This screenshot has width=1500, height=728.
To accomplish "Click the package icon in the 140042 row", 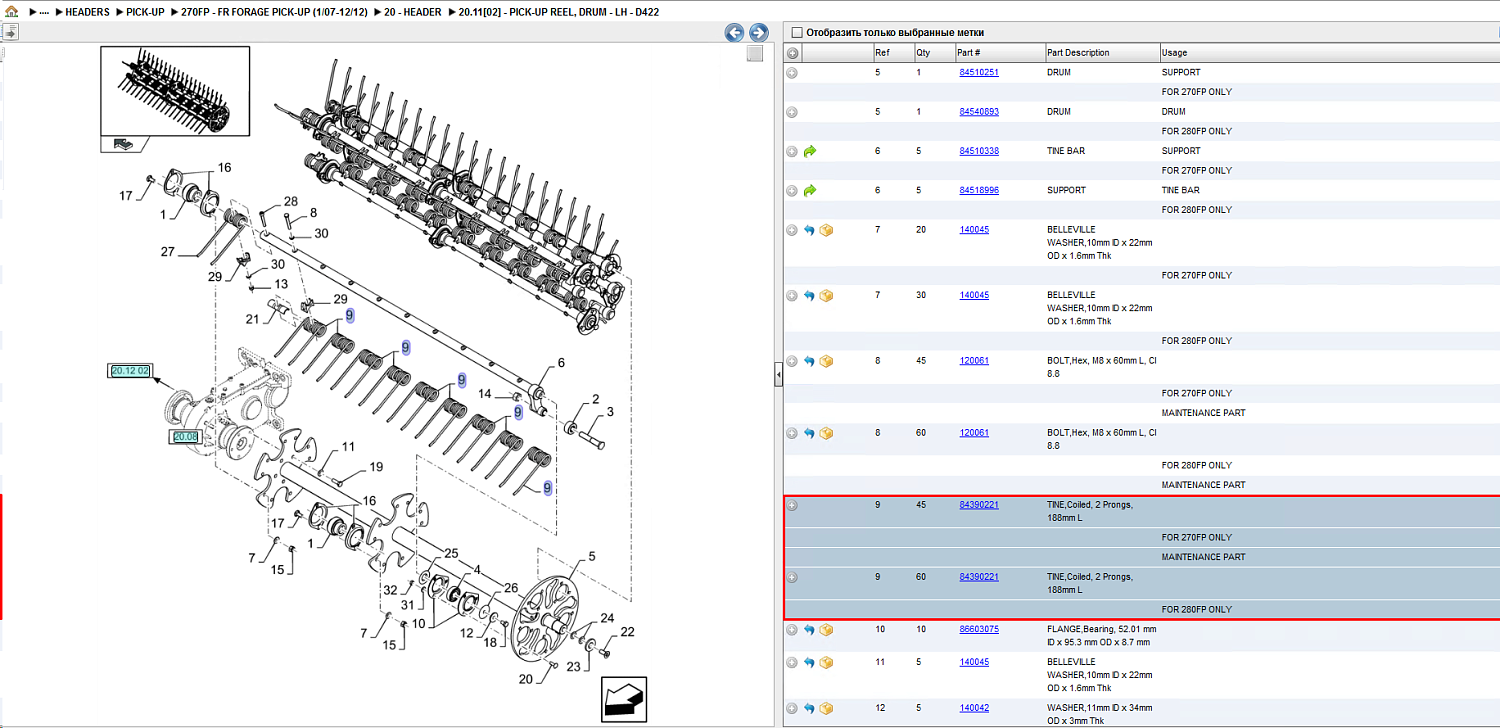I will tap(826, 708).
